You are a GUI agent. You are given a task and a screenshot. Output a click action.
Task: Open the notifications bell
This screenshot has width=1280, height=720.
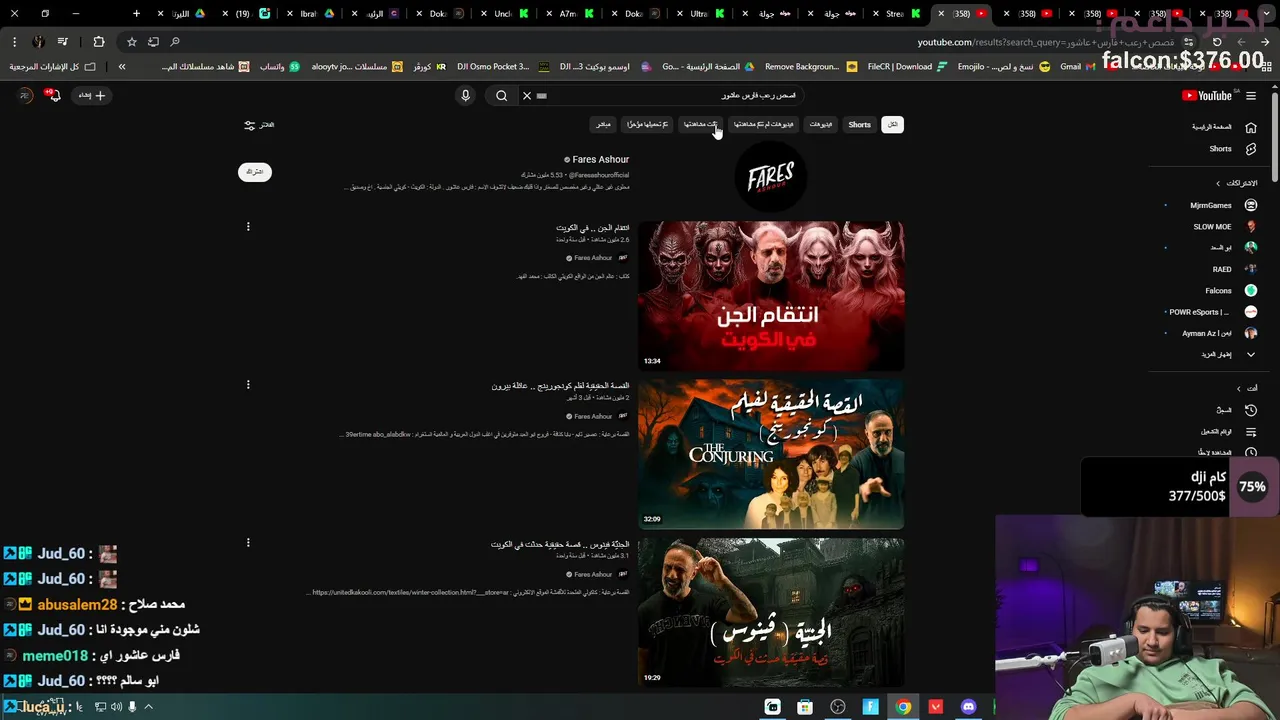(54, 95)
